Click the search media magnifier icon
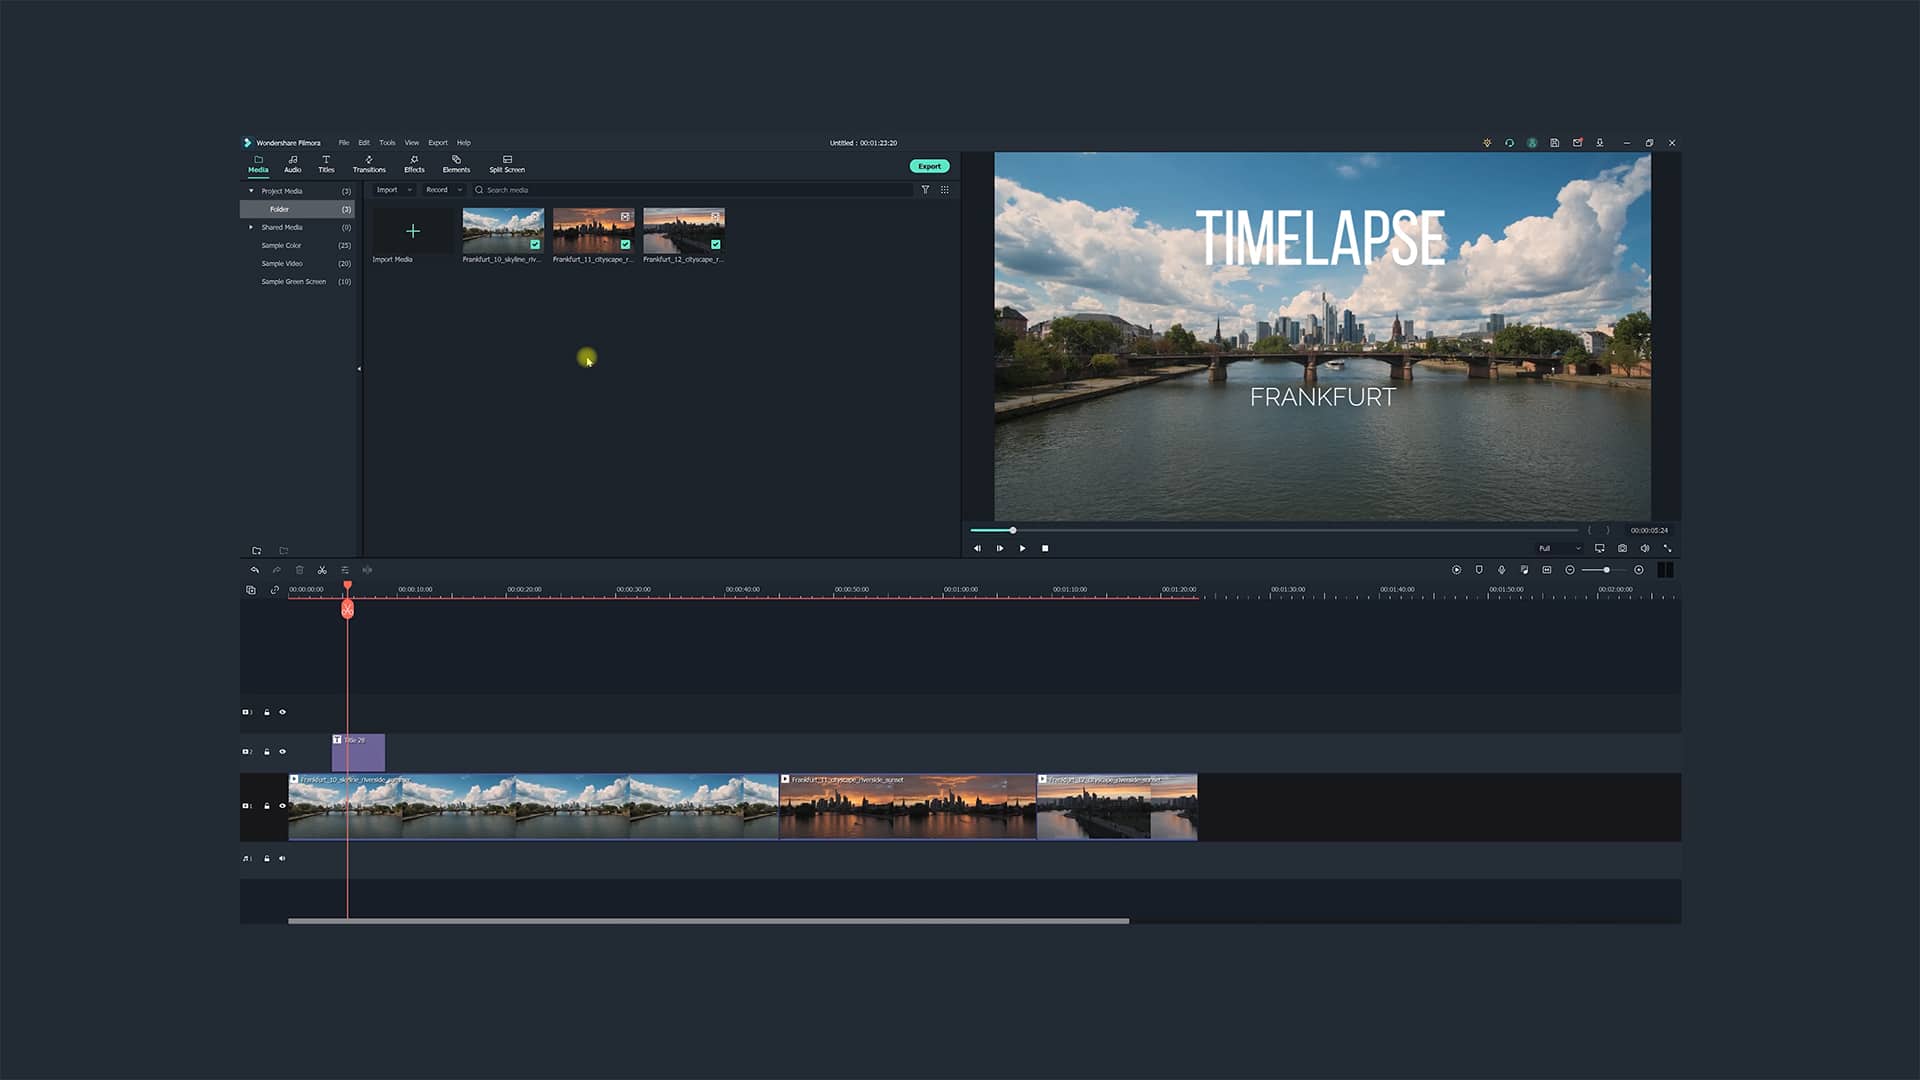This screenshot has height=1080, width=1920. (x=478, y=189)
